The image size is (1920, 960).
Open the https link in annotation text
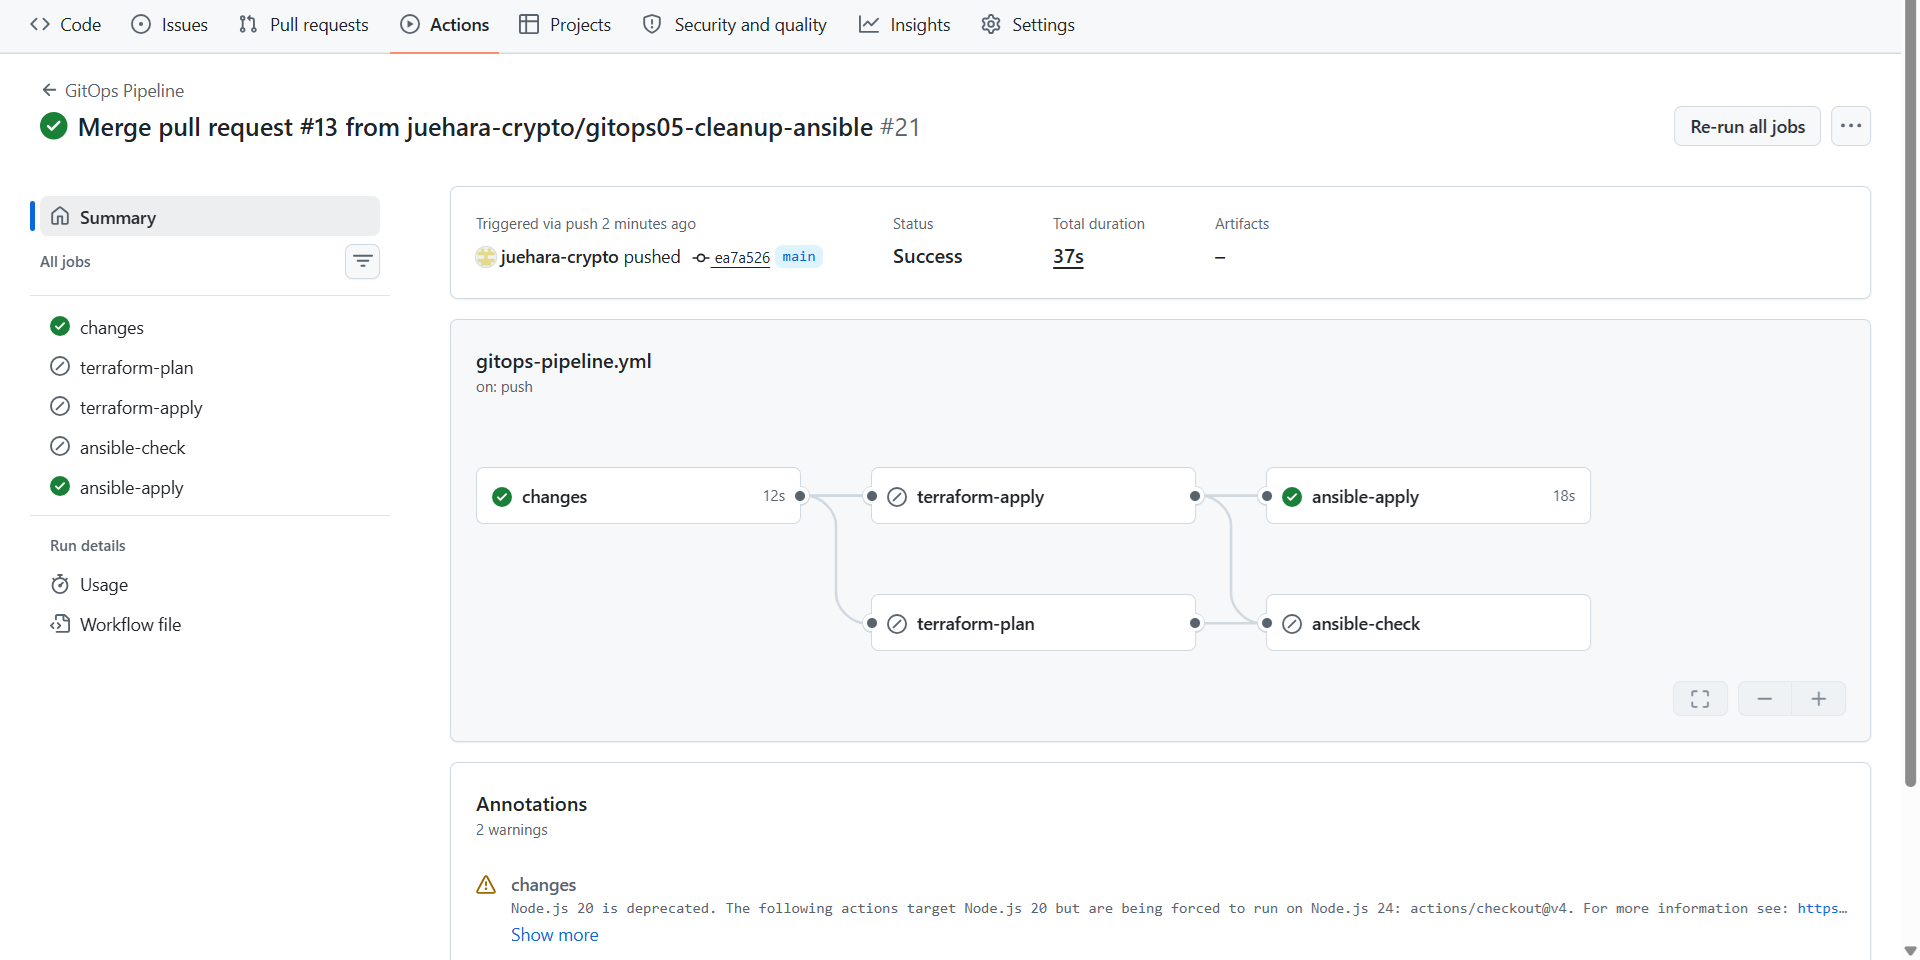tap(1822, 908)
